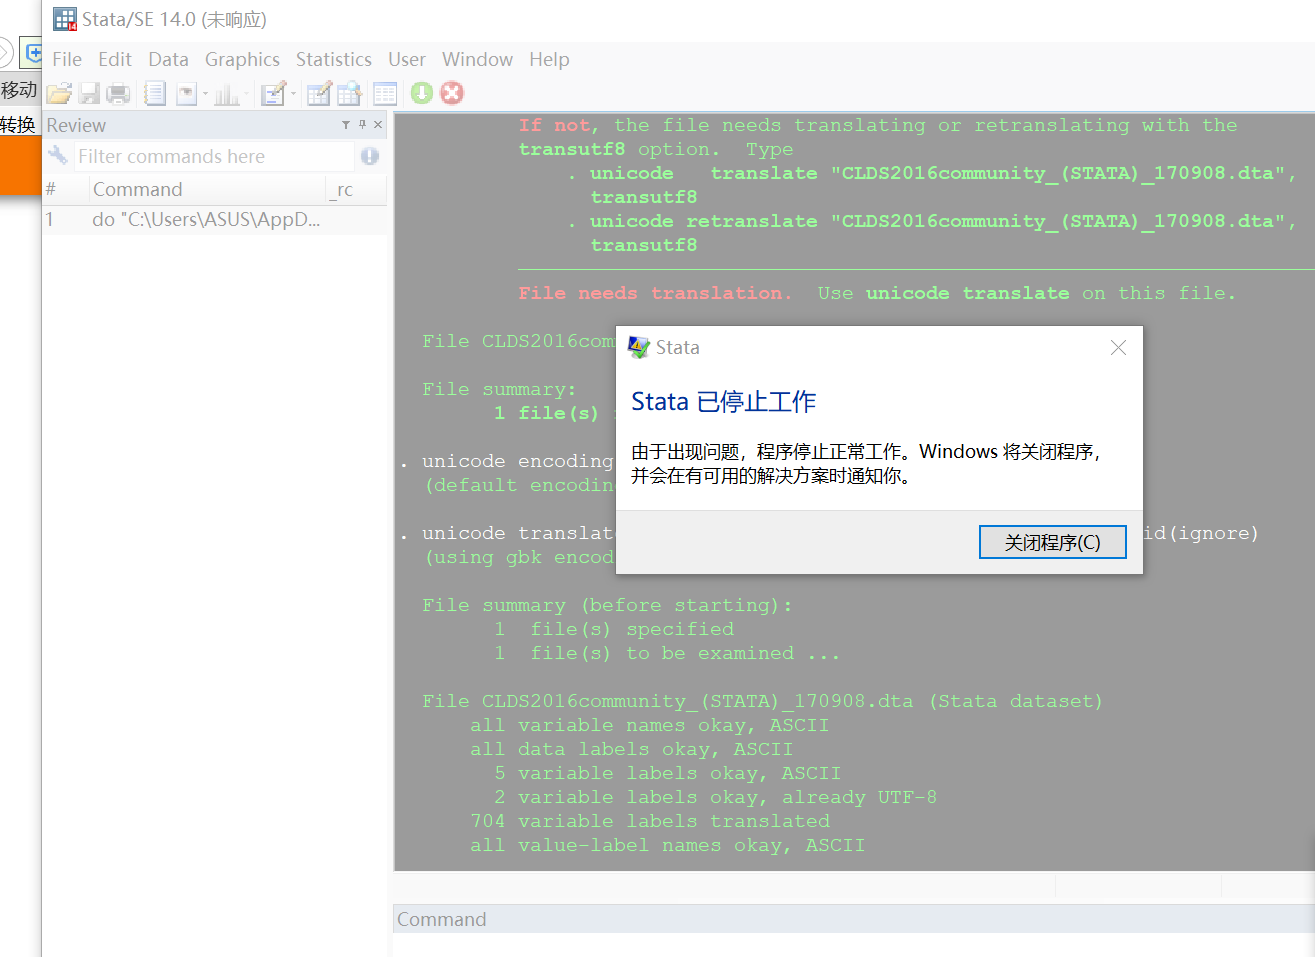Click '704 variable labels translated' line
Viewport: 1315px width, 957px height.
click(650, 821)
